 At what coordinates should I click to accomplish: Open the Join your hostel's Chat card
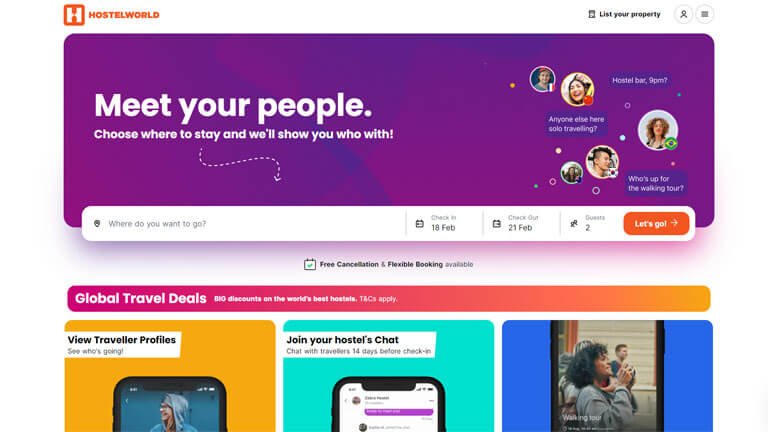click(388, 376)
